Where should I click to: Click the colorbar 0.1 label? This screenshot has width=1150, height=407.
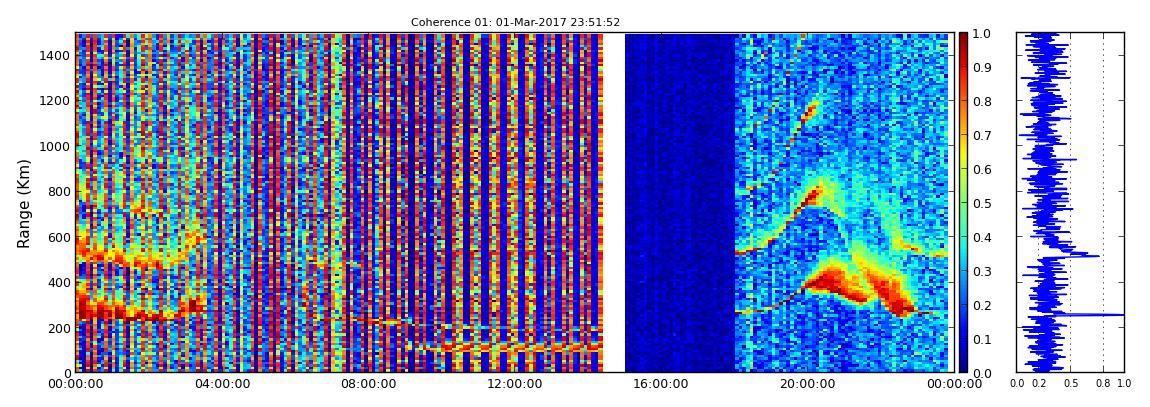pos(981,340)
